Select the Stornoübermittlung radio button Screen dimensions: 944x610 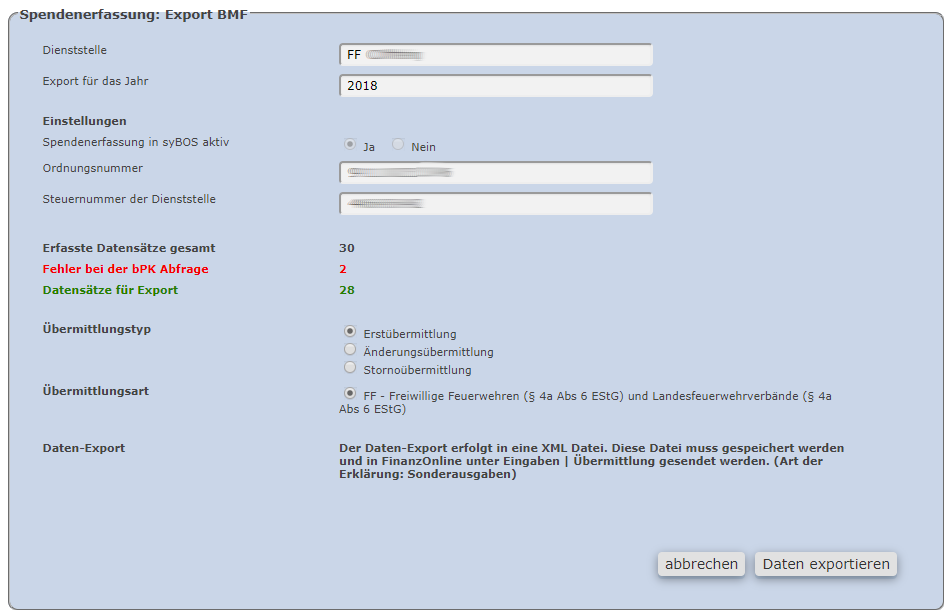(350, 368)
